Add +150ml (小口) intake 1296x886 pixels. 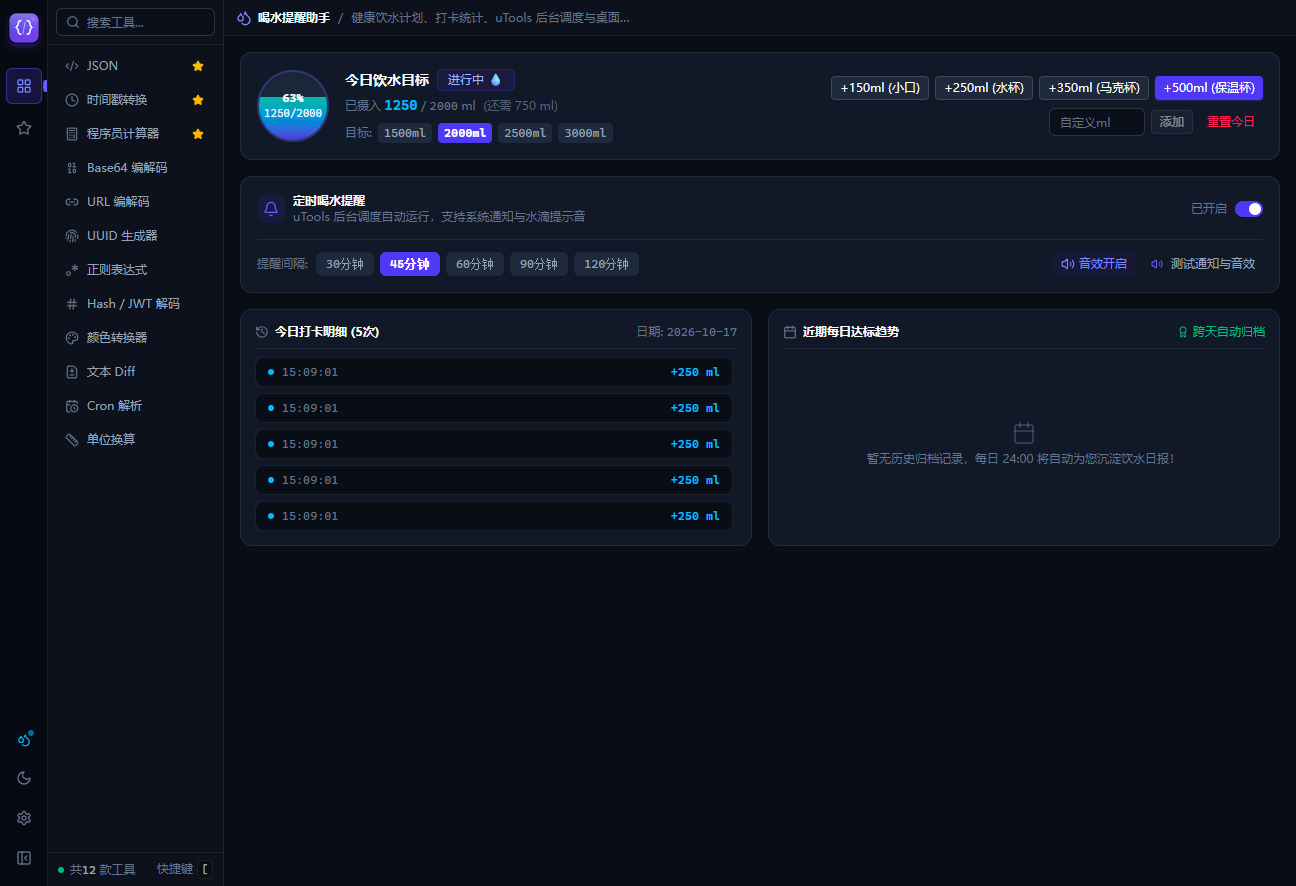[x=880, y=88]
